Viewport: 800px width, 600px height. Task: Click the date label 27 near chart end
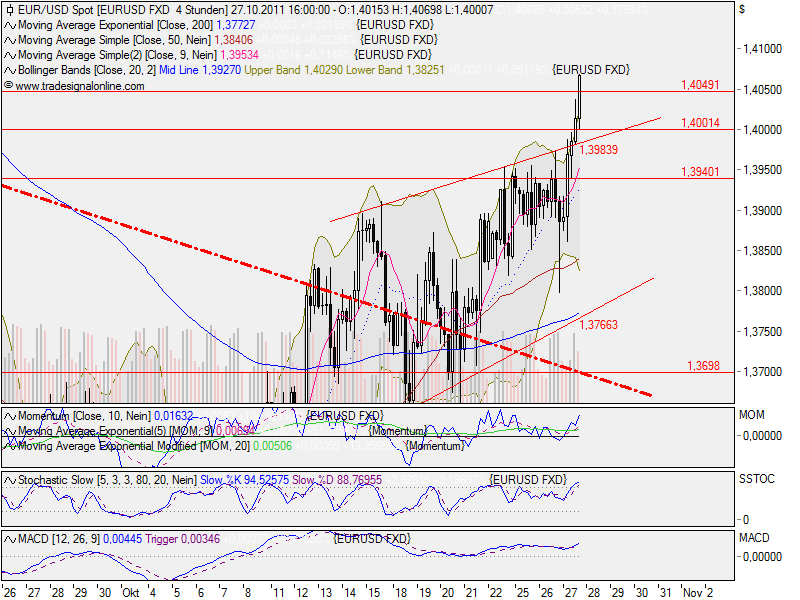tap(570, 593)
